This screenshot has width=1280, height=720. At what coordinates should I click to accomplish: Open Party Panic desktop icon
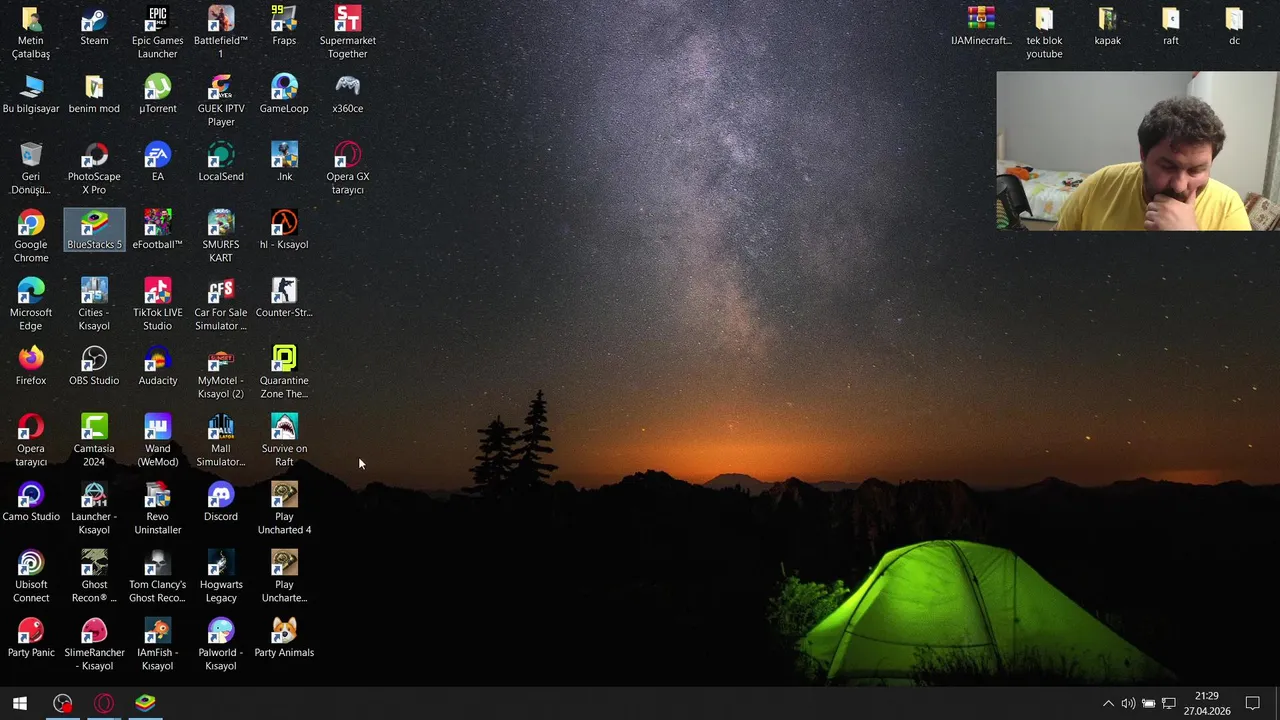tap(31, 638)
